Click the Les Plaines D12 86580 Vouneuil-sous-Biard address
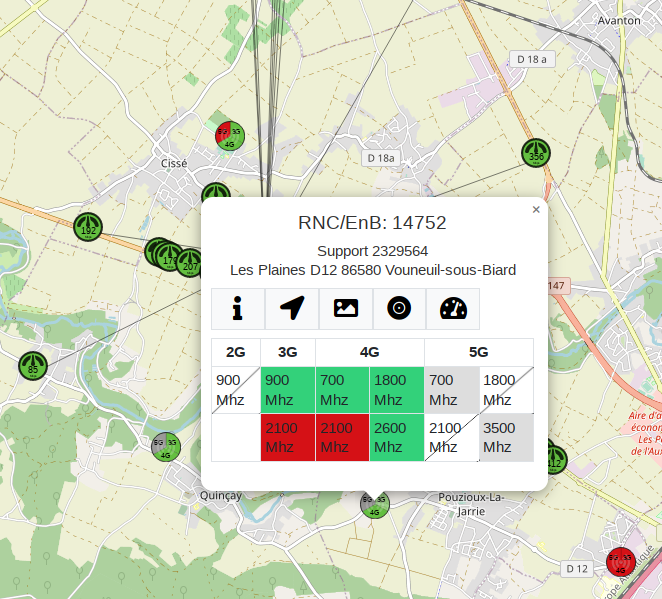The width and height of the screenshot is (662, 599). point(373,270)
